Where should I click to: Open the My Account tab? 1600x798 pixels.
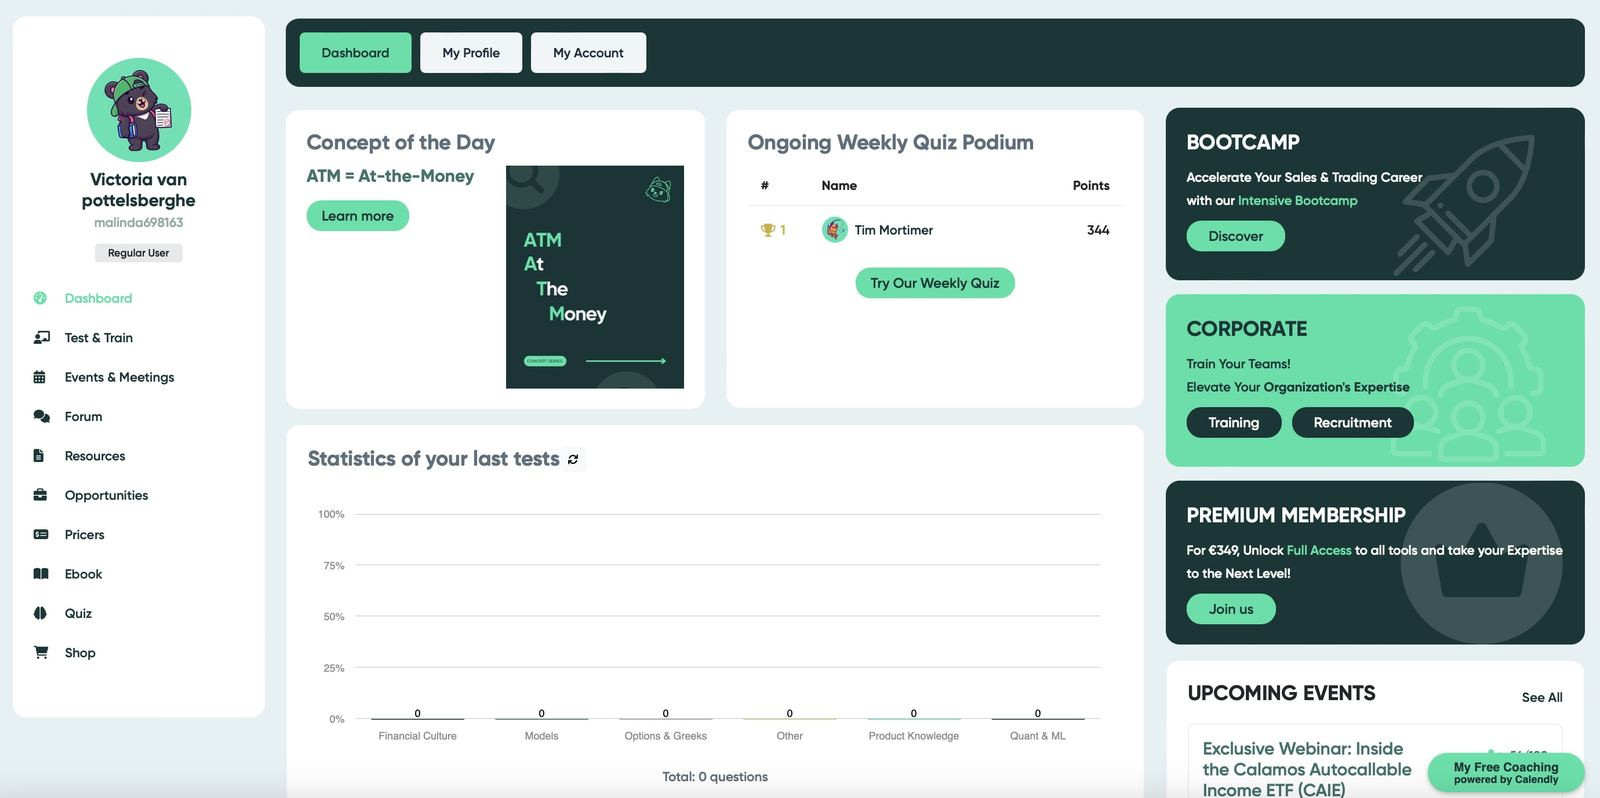click(x=588, y=53)
